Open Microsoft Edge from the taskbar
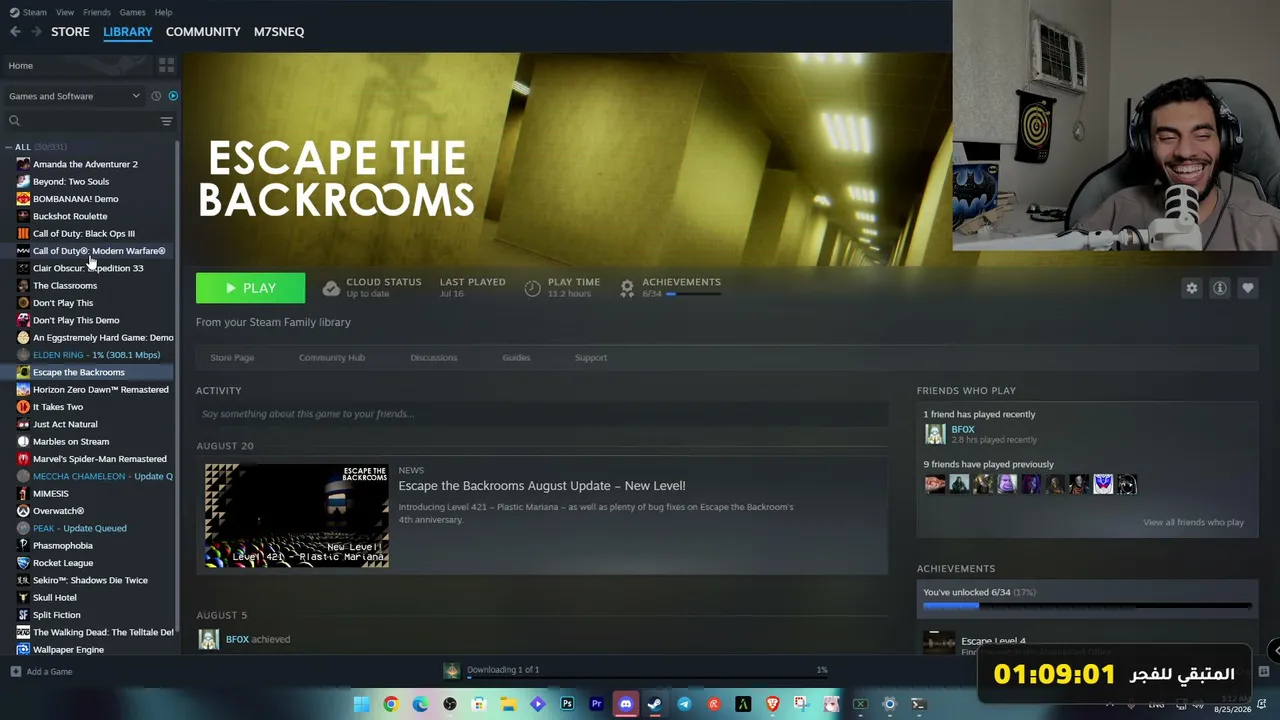Viewport: 1280px width, 720px height. [x=421, y=704]
